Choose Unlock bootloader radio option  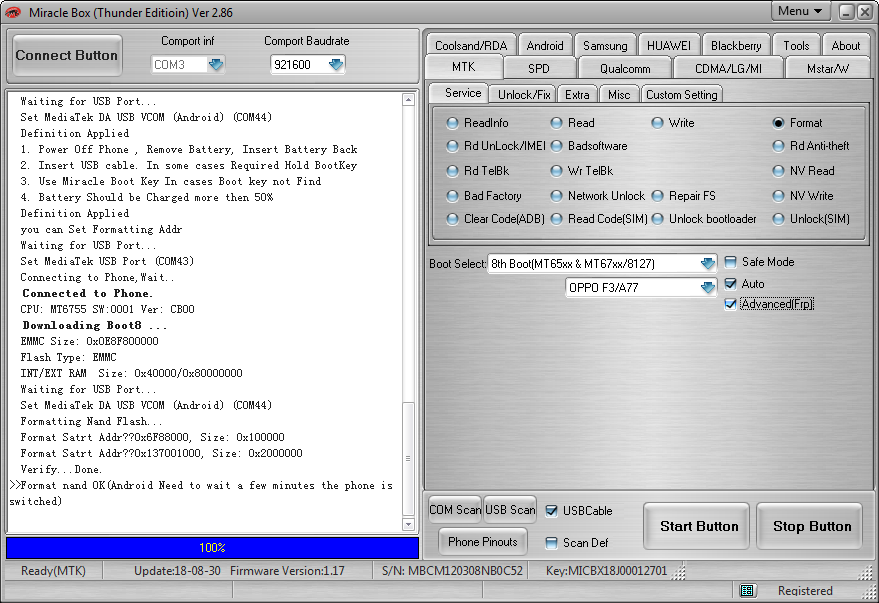click(658, 219)
